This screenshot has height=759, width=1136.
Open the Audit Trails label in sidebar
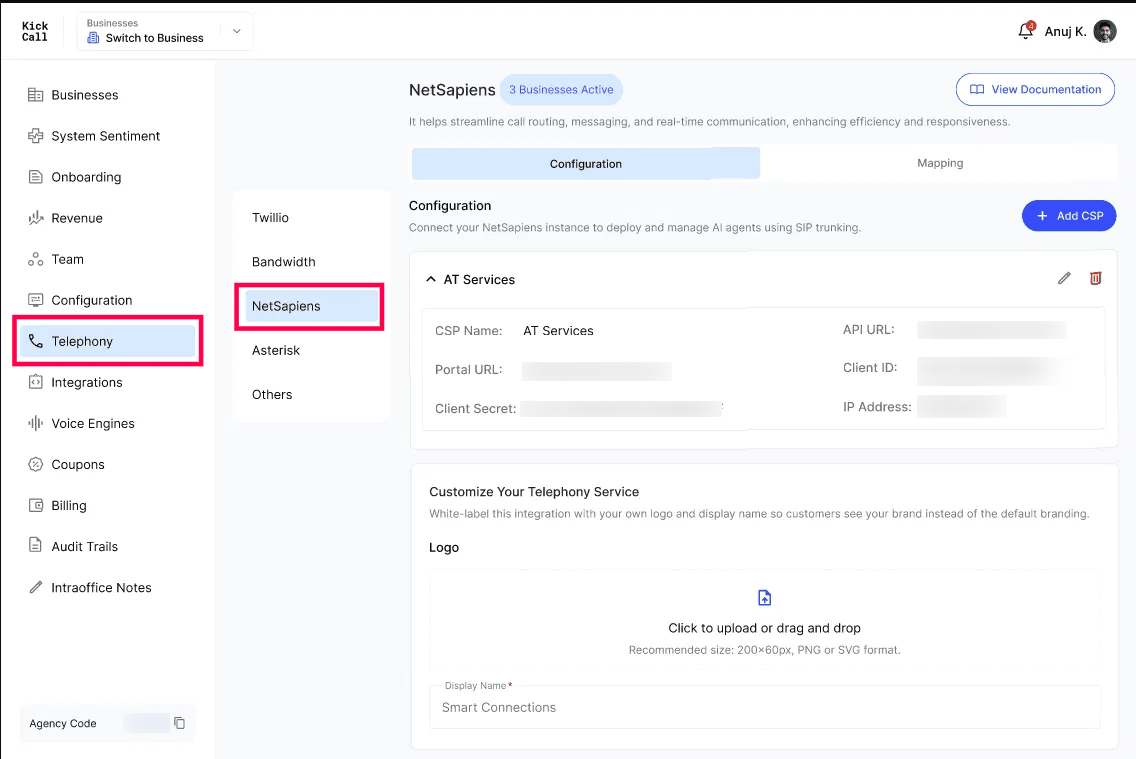tap(84, 547)
